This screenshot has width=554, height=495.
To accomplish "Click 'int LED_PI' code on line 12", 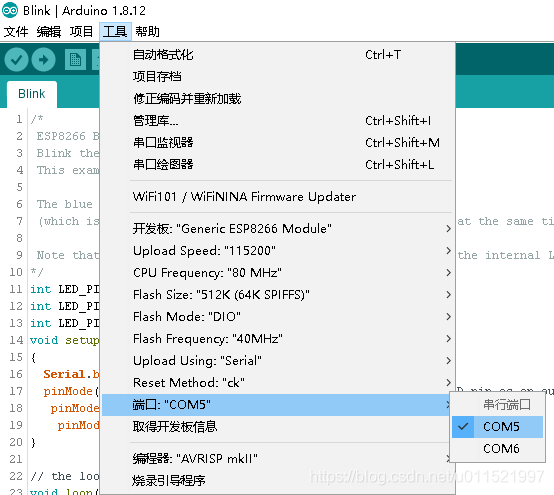I will pyautogui.click(x=65, y=306).
